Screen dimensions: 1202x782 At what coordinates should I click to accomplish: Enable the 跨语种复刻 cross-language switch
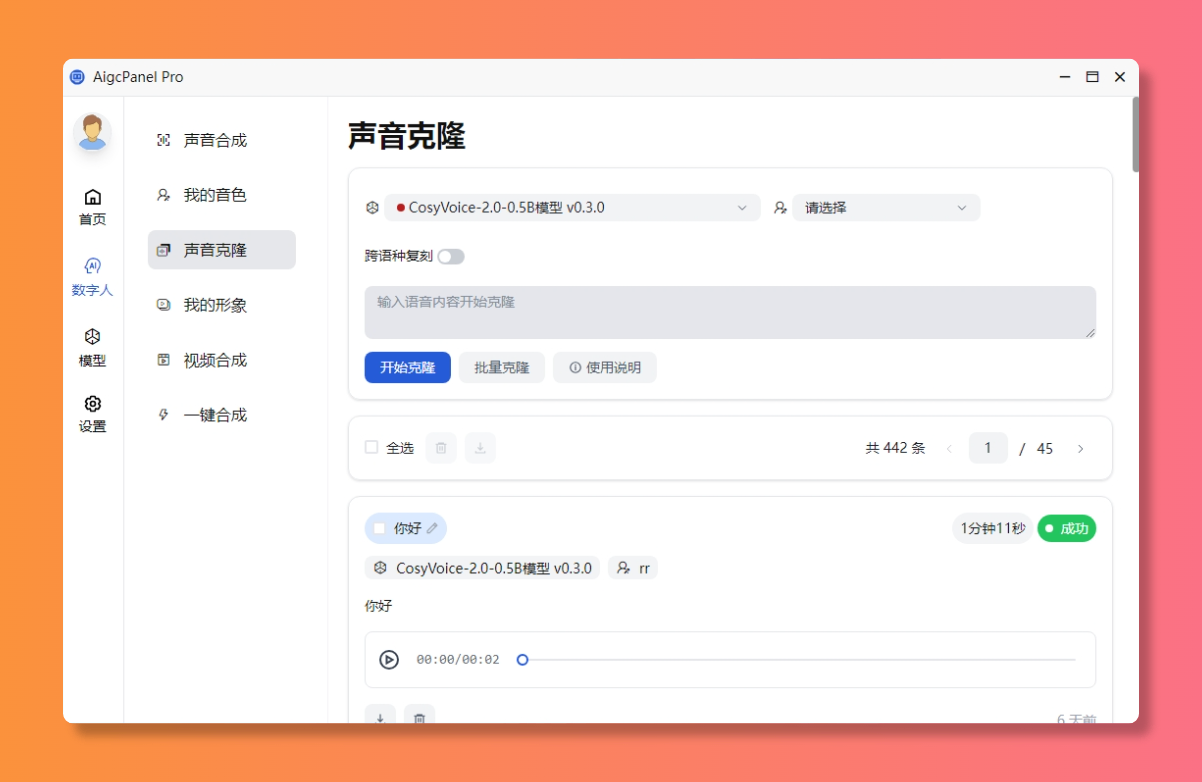(451, 256)
